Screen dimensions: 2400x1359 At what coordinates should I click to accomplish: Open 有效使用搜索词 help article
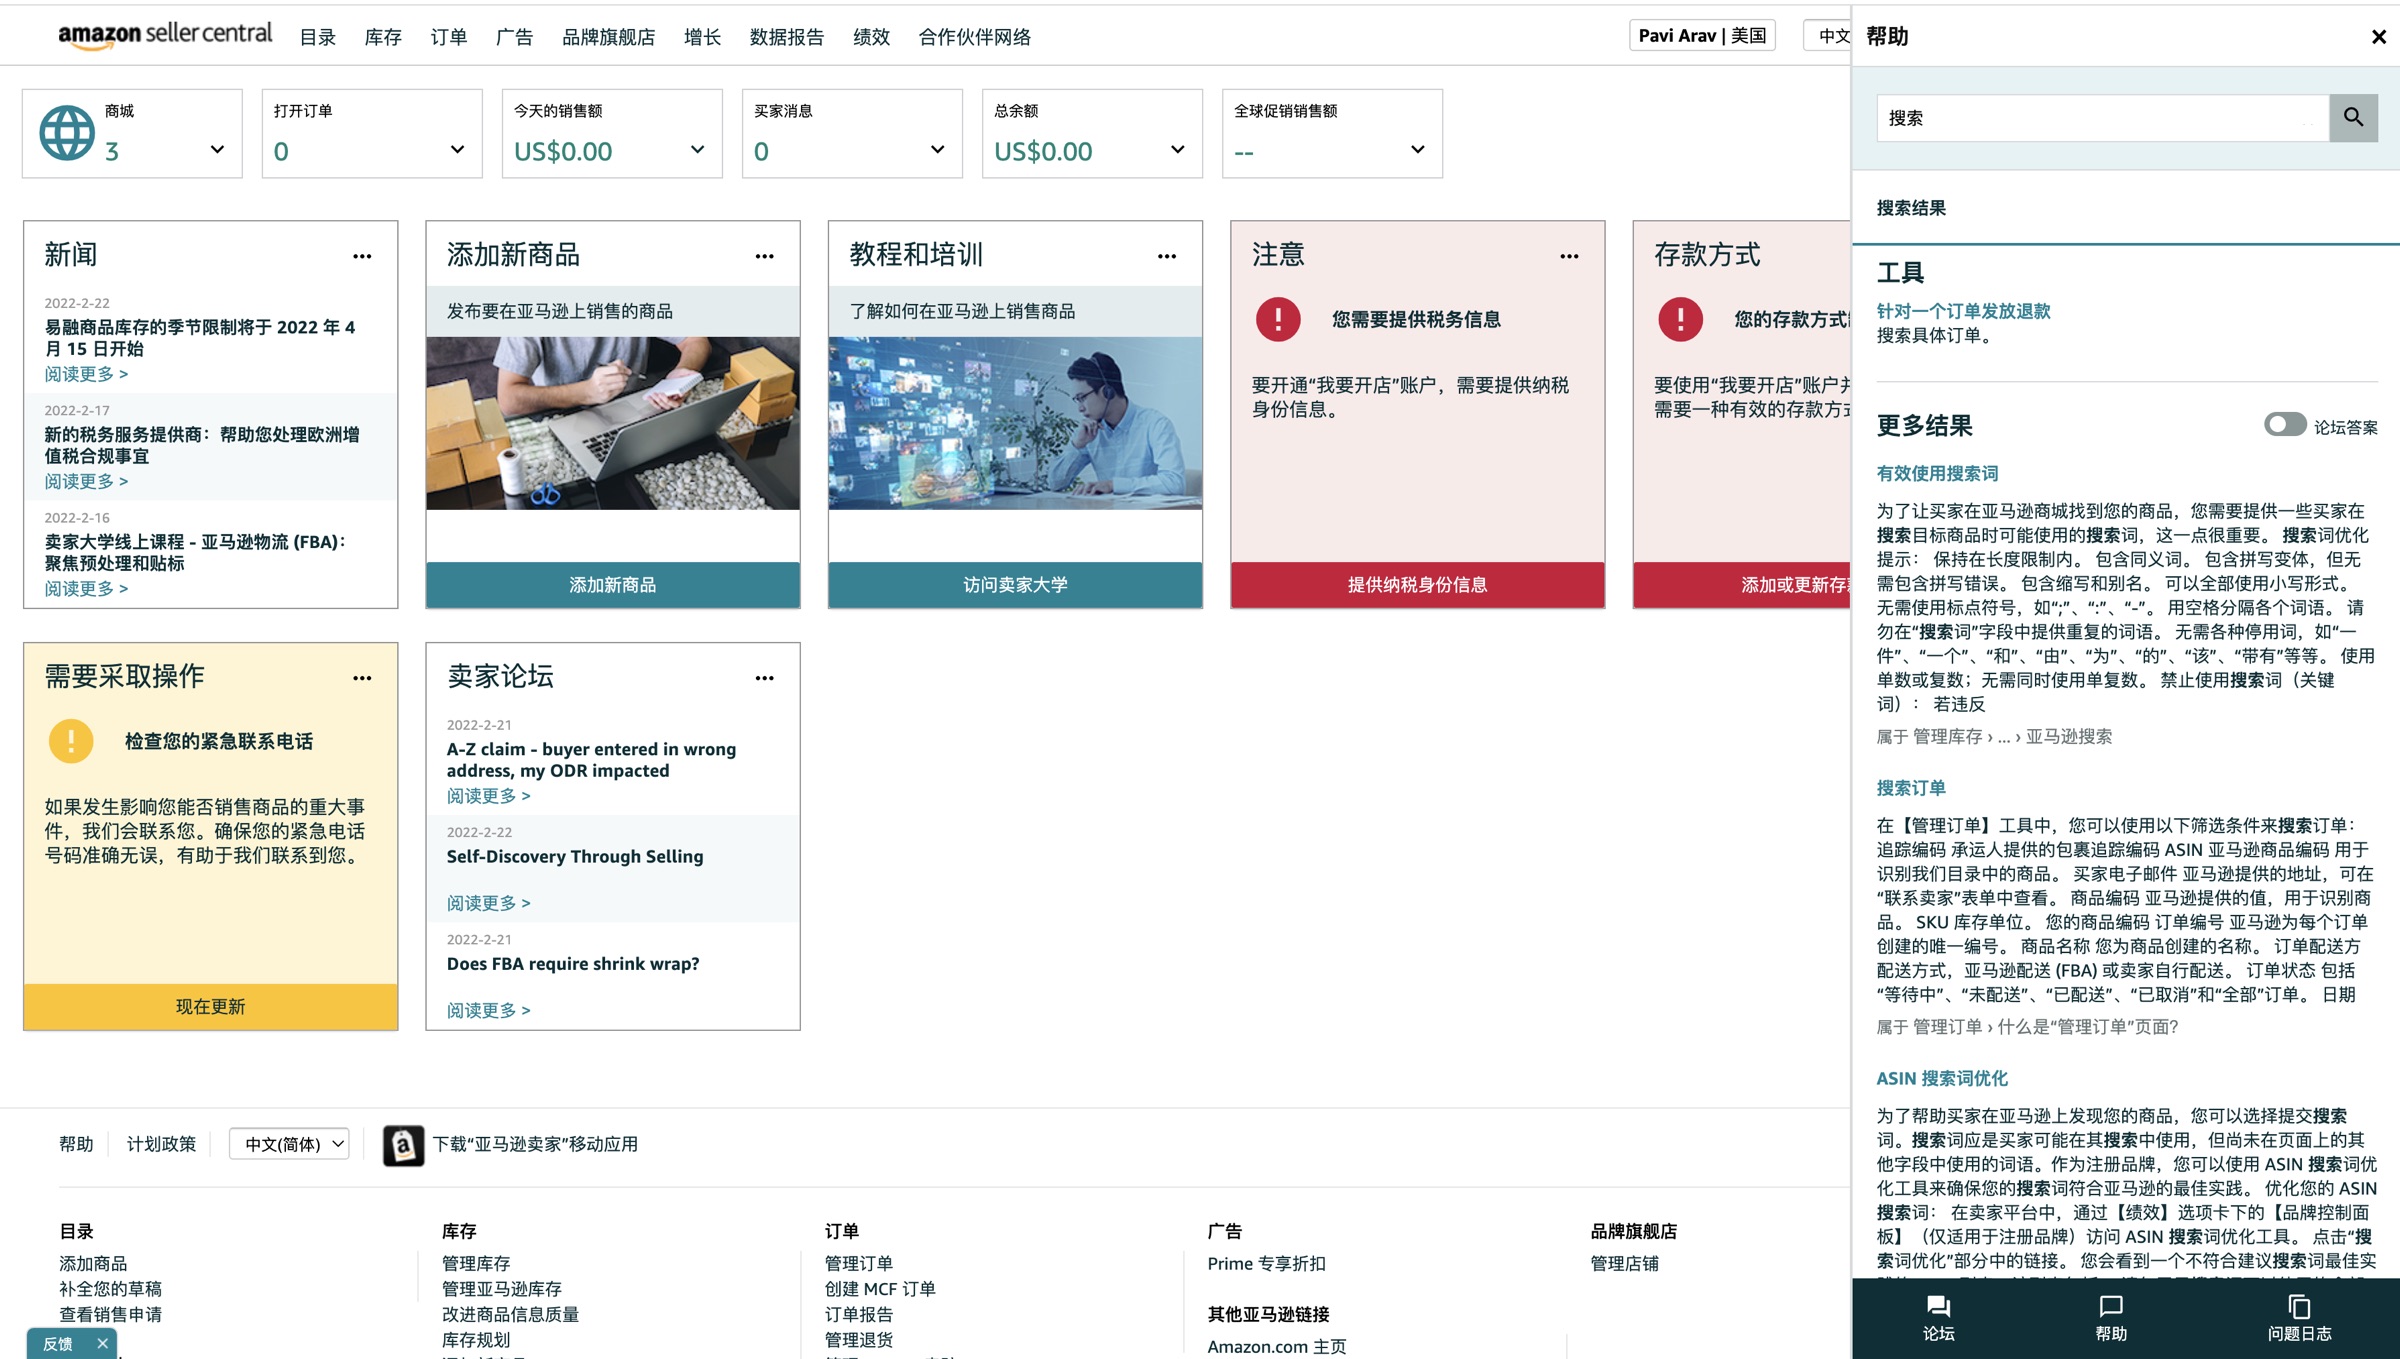click(x=1937, y=473)
